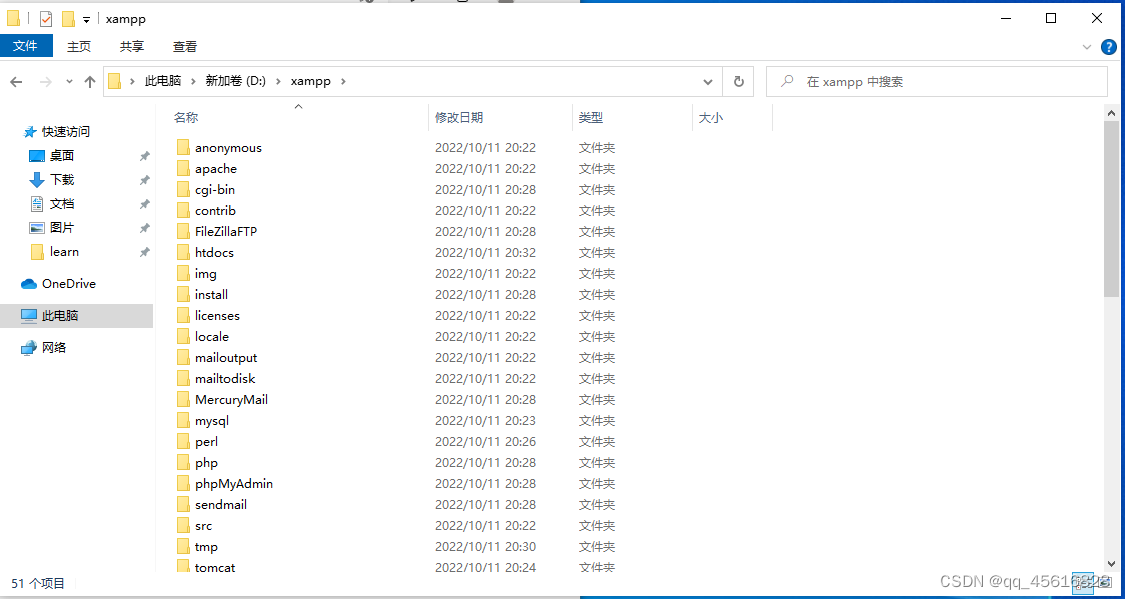Select the mailoutput folder icon
Image resolution: width=1125 pixels, height=599 pixels.
click(x=183, y=357)
